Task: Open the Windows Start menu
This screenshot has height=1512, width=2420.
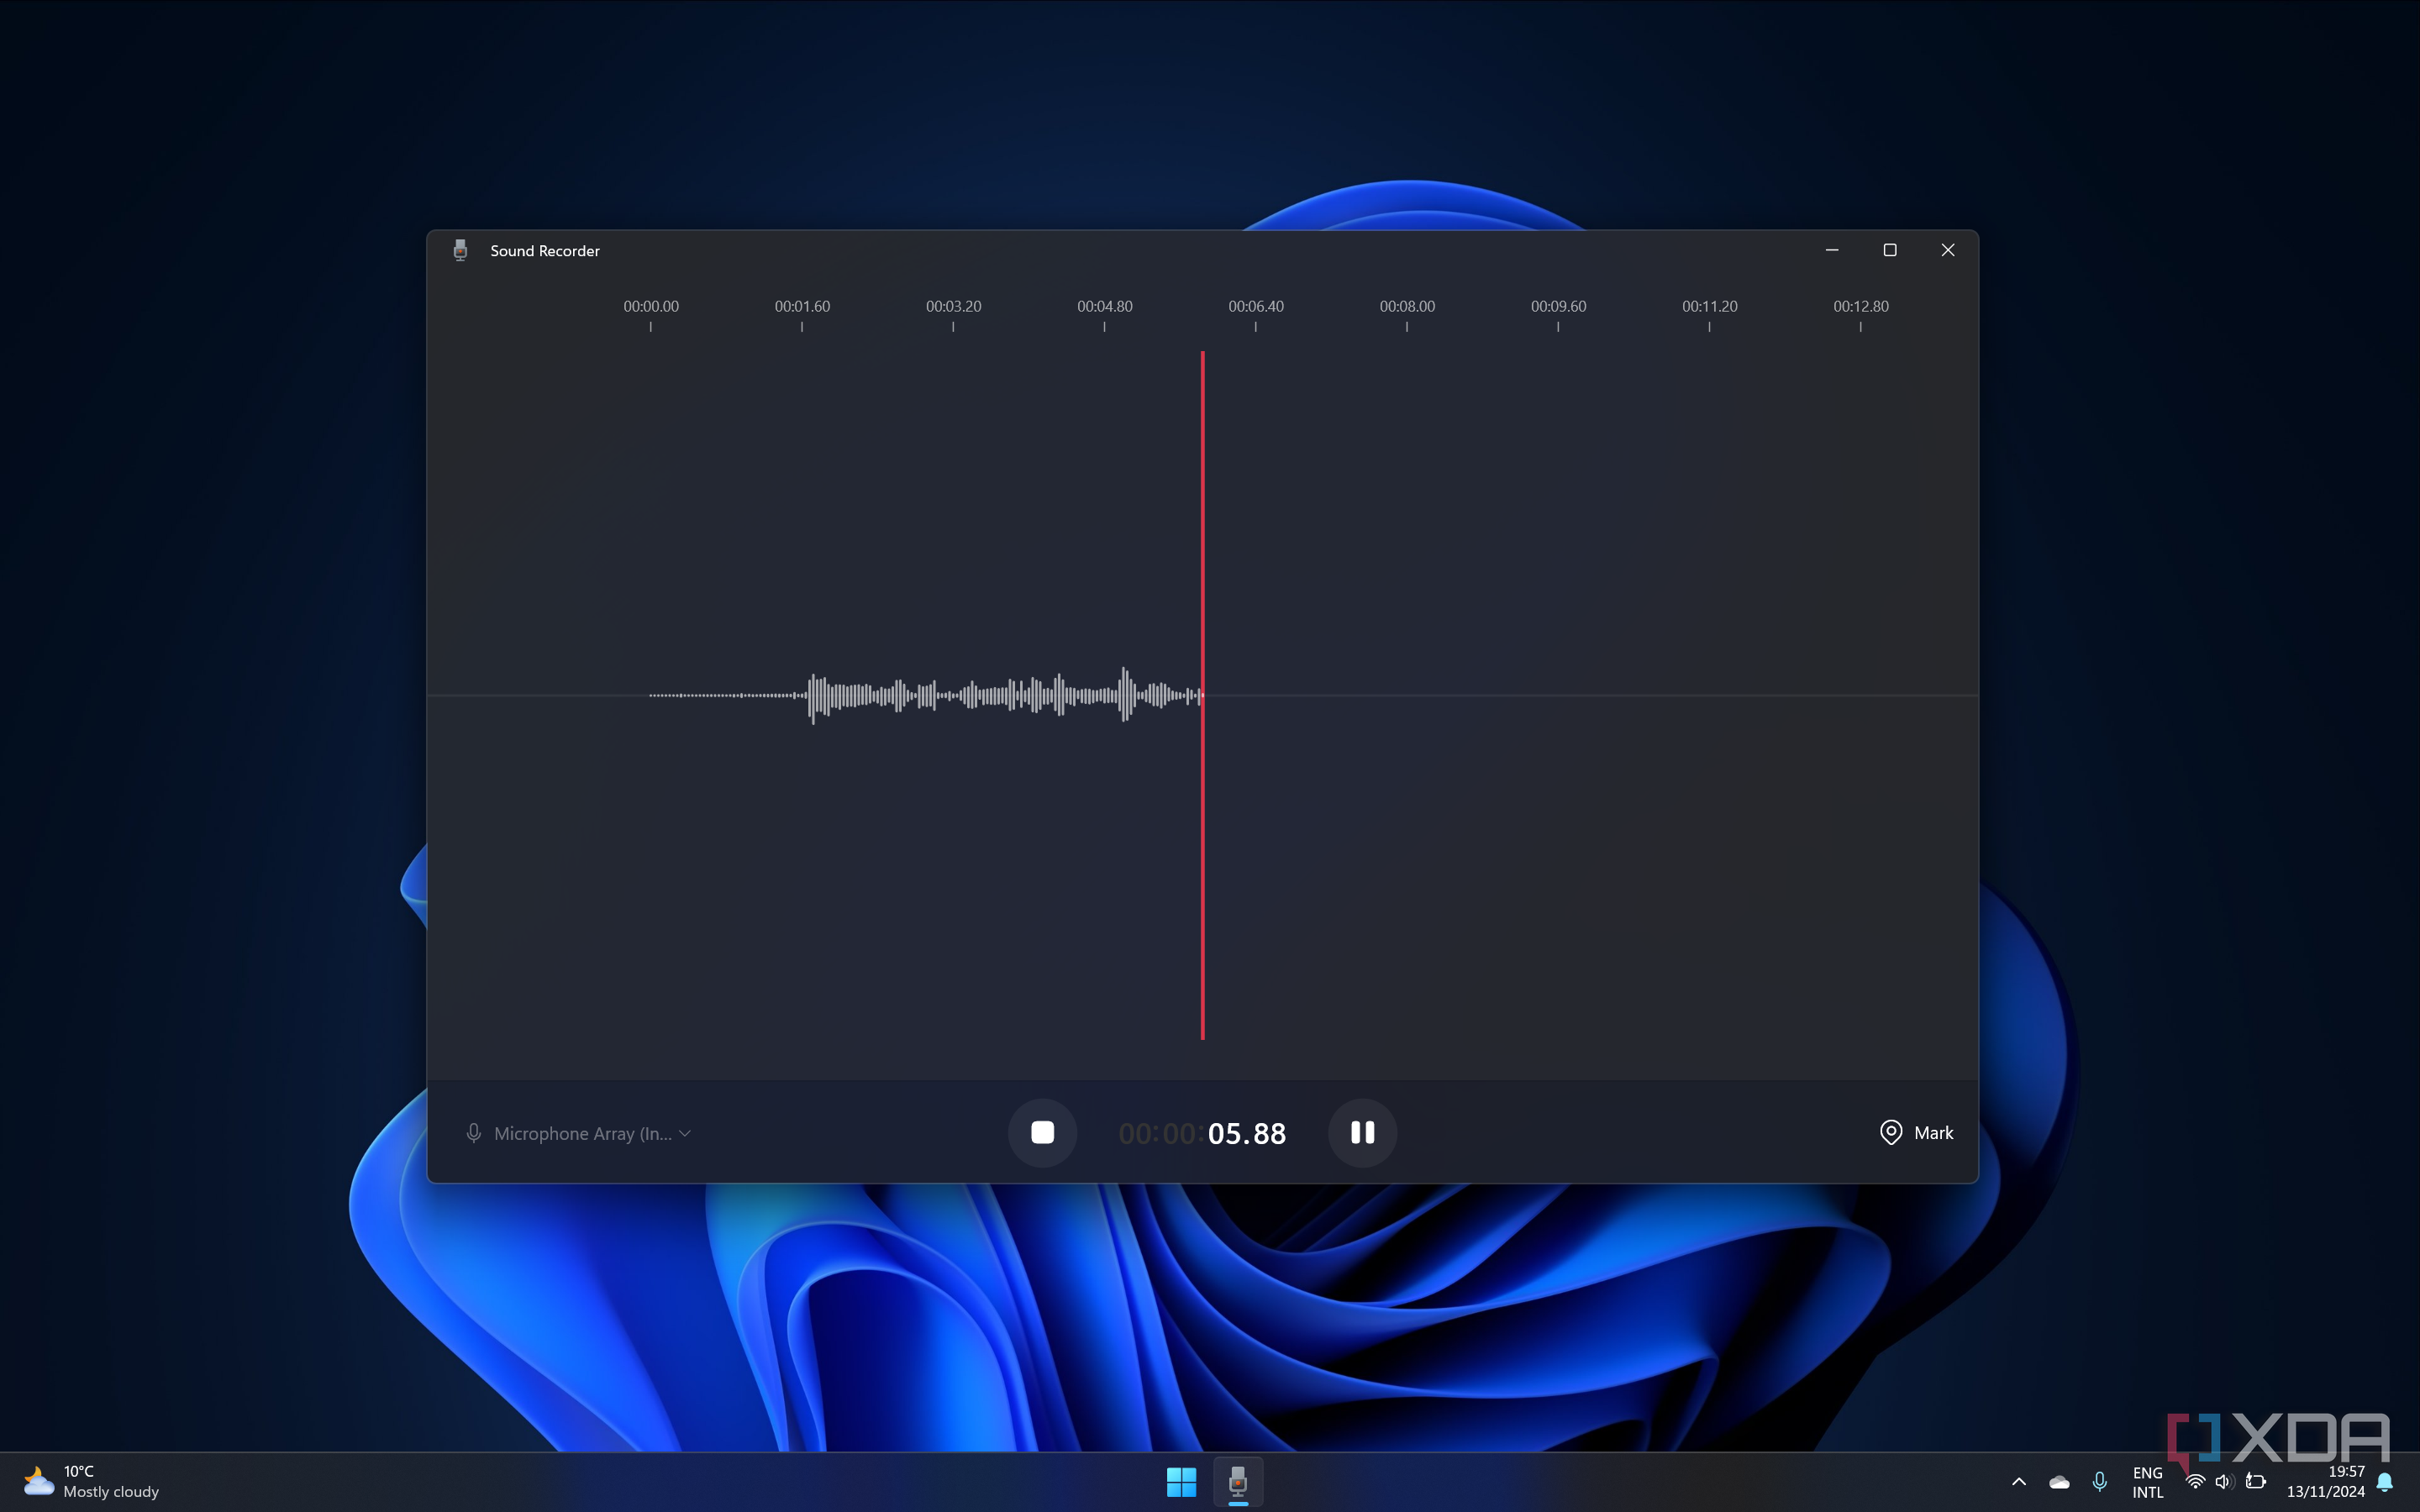Action: (x=1181, y=1482)
